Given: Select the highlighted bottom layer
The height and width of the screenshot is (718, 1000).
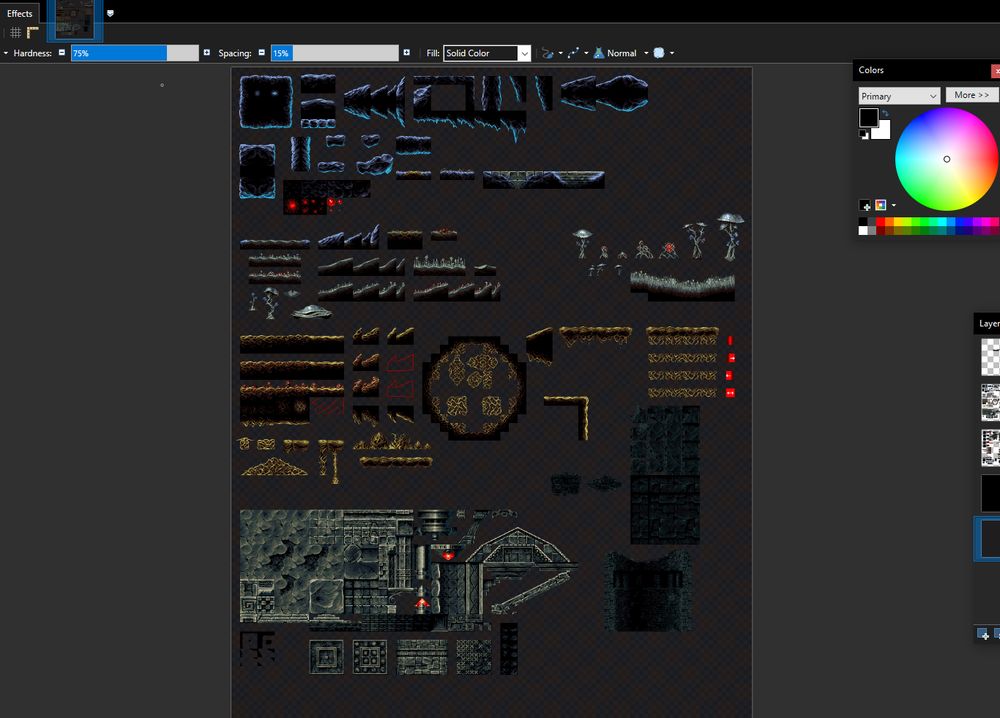Looking at the screenshot, I should (987, 539).
